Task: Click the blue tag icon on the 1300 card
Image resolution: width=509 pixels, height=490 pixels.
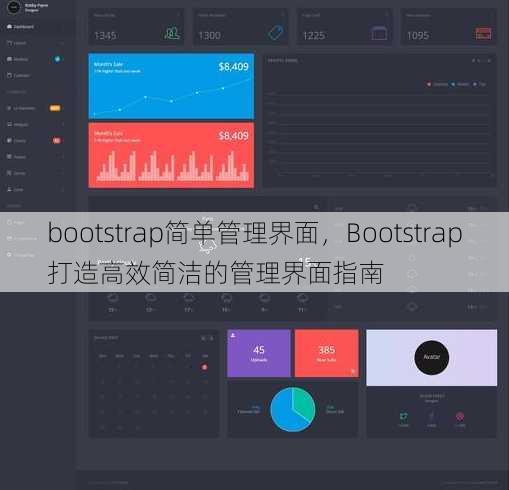Action: tap(275, 33)
